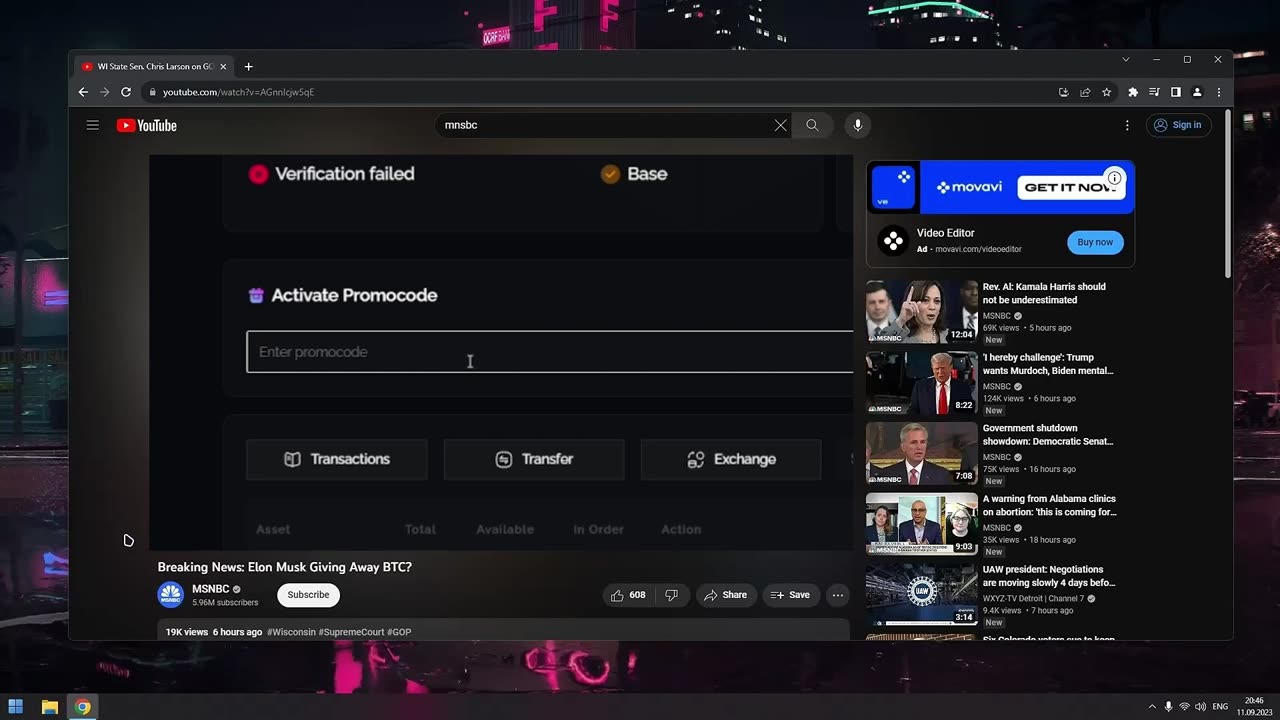The width and height of the screenshot is (1280, 720).
Task: Open a new browser tab
Action: tap(248, 66)
